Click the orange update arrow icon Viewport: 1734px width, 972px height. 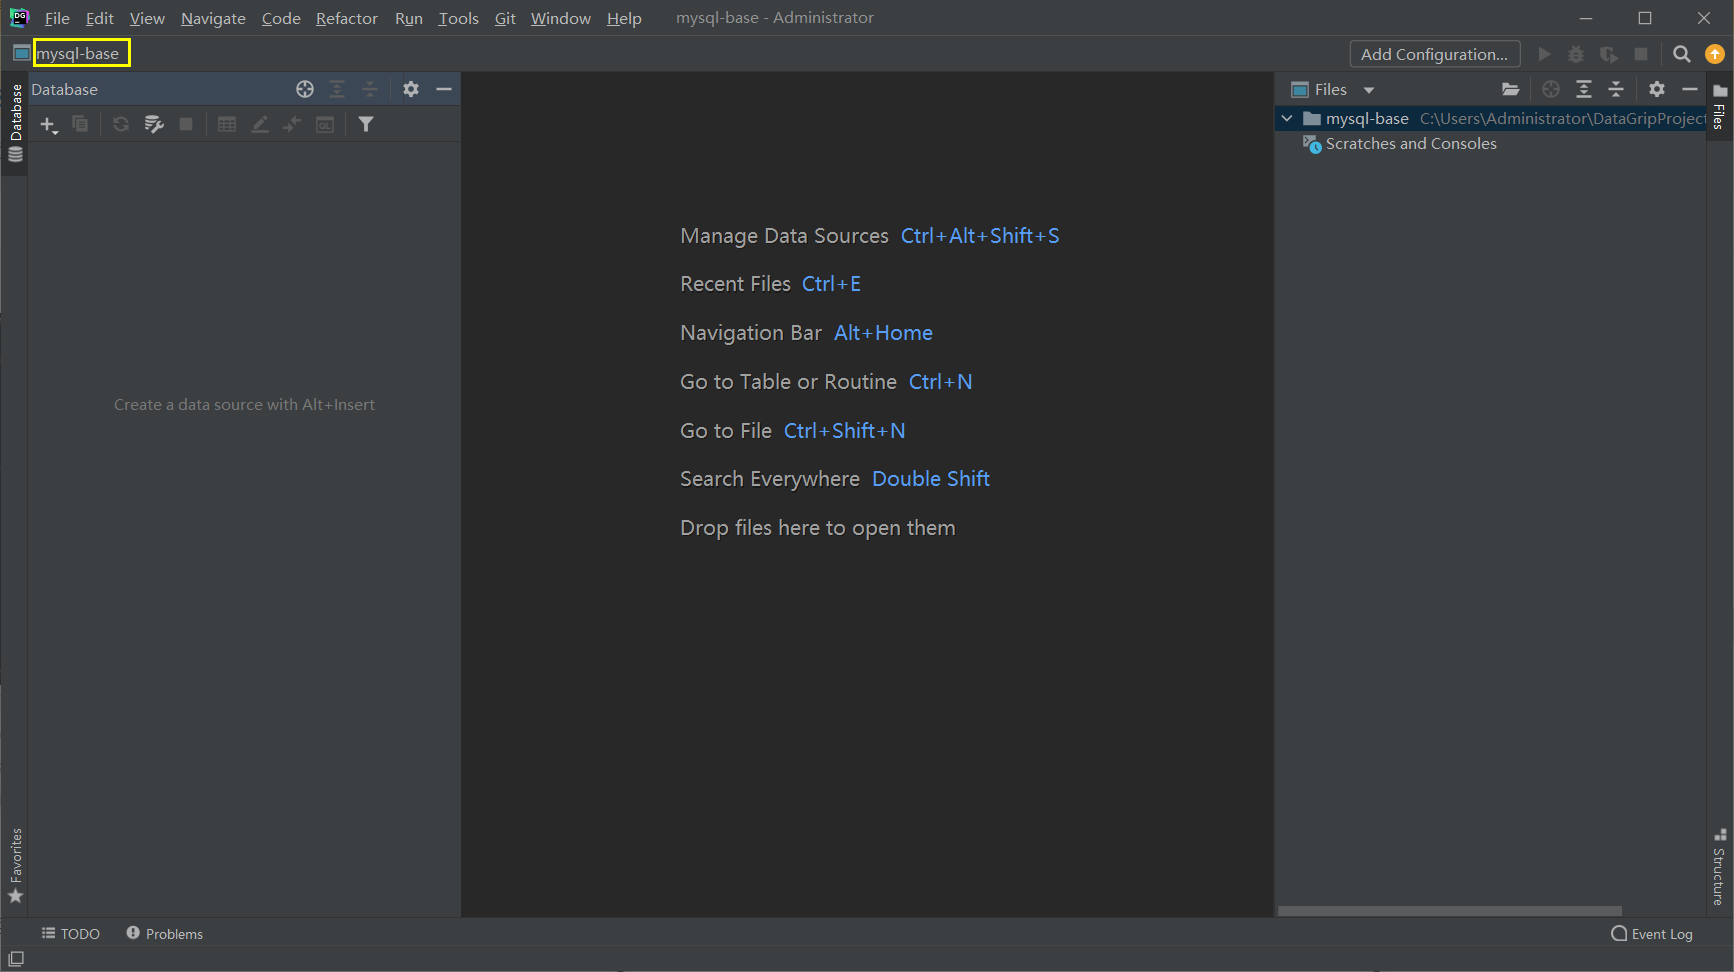tap(1715, 54)
